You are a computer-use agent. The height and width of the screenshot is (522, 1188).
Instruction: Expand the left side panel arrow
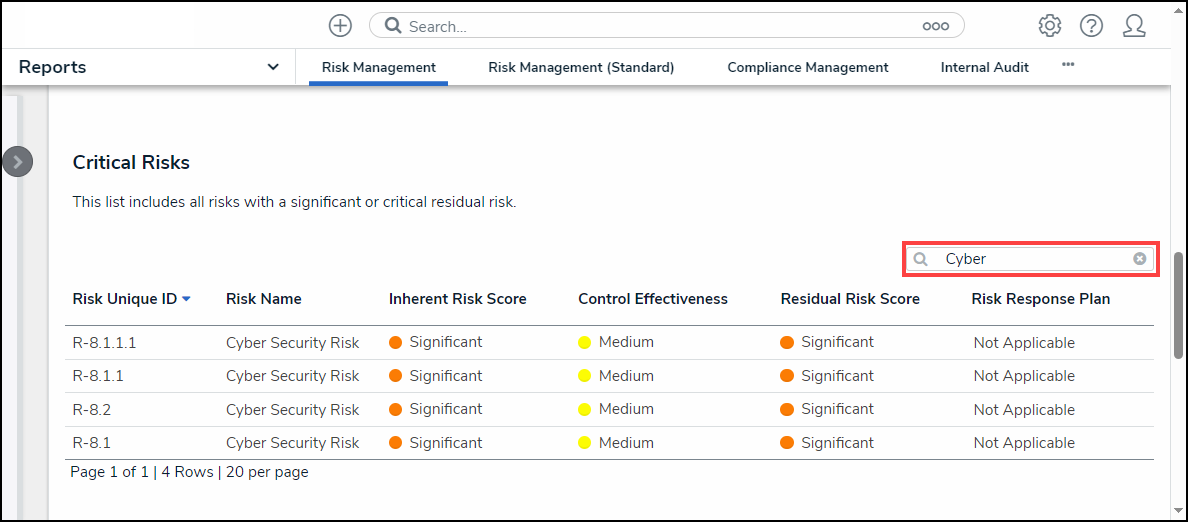[x=17, y=162]
